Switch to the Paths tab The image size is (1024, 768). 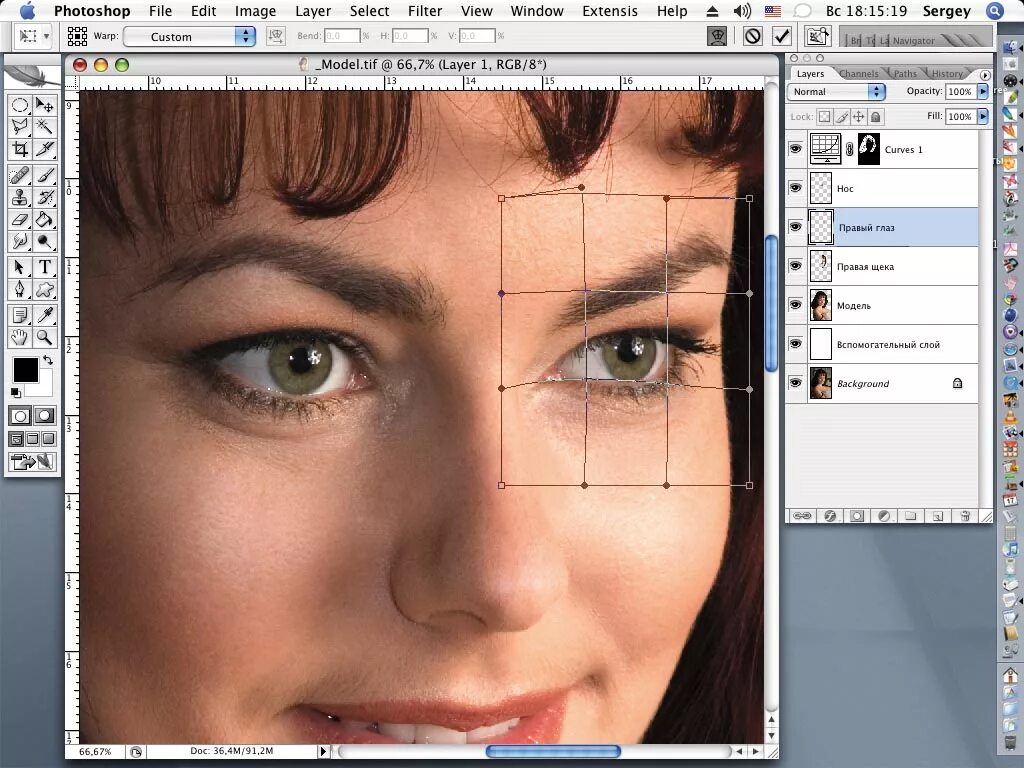coord(905,74)
